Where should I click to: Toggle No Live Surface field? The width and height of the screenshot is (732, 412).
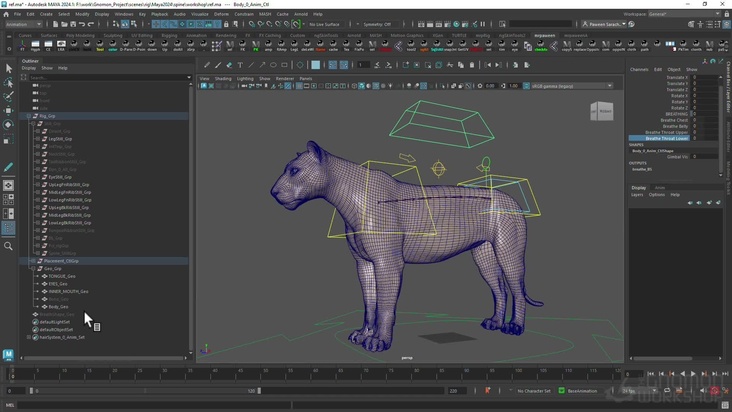pyautogui.click(x=324, y=24)
